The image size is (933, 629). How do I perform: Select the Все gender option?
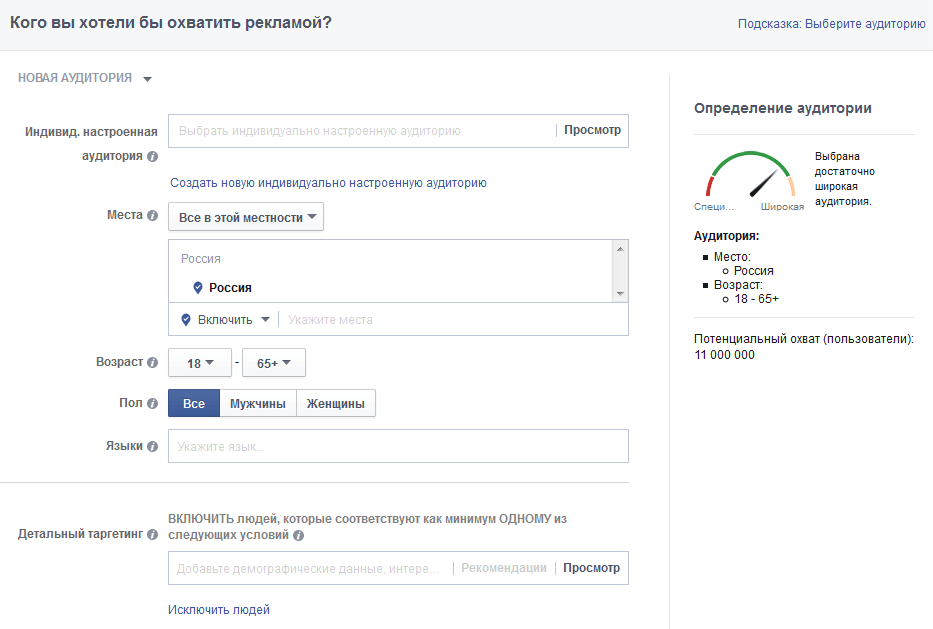[194, 404]
